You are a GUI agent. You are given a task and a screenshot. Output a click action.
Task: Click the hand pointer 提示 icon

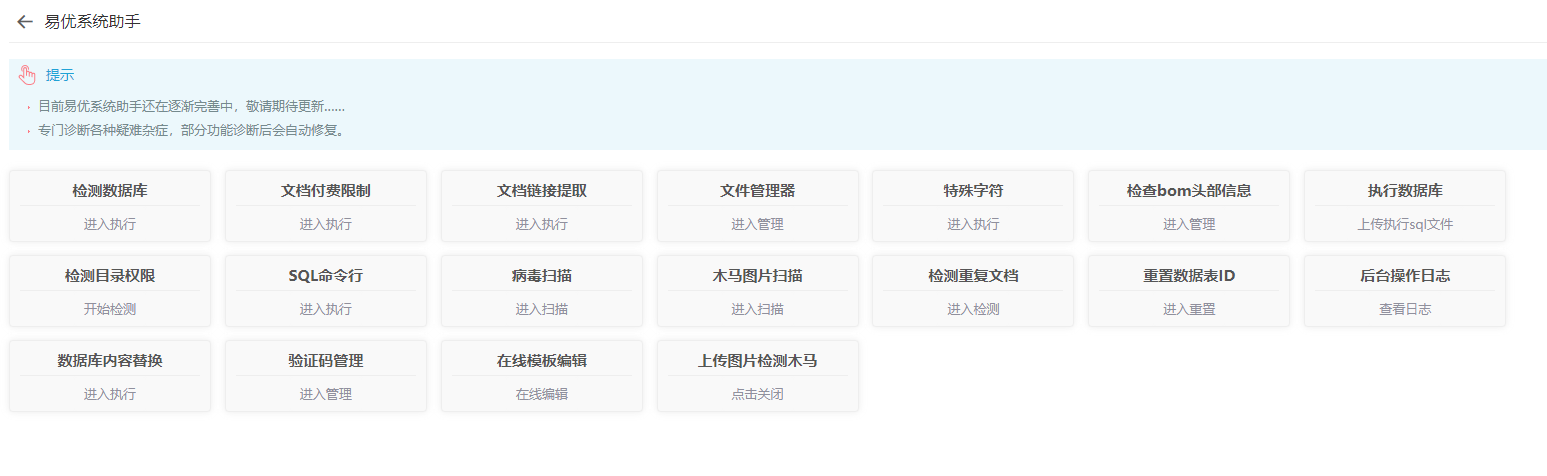pyautogui.click(x=27, y=75)
